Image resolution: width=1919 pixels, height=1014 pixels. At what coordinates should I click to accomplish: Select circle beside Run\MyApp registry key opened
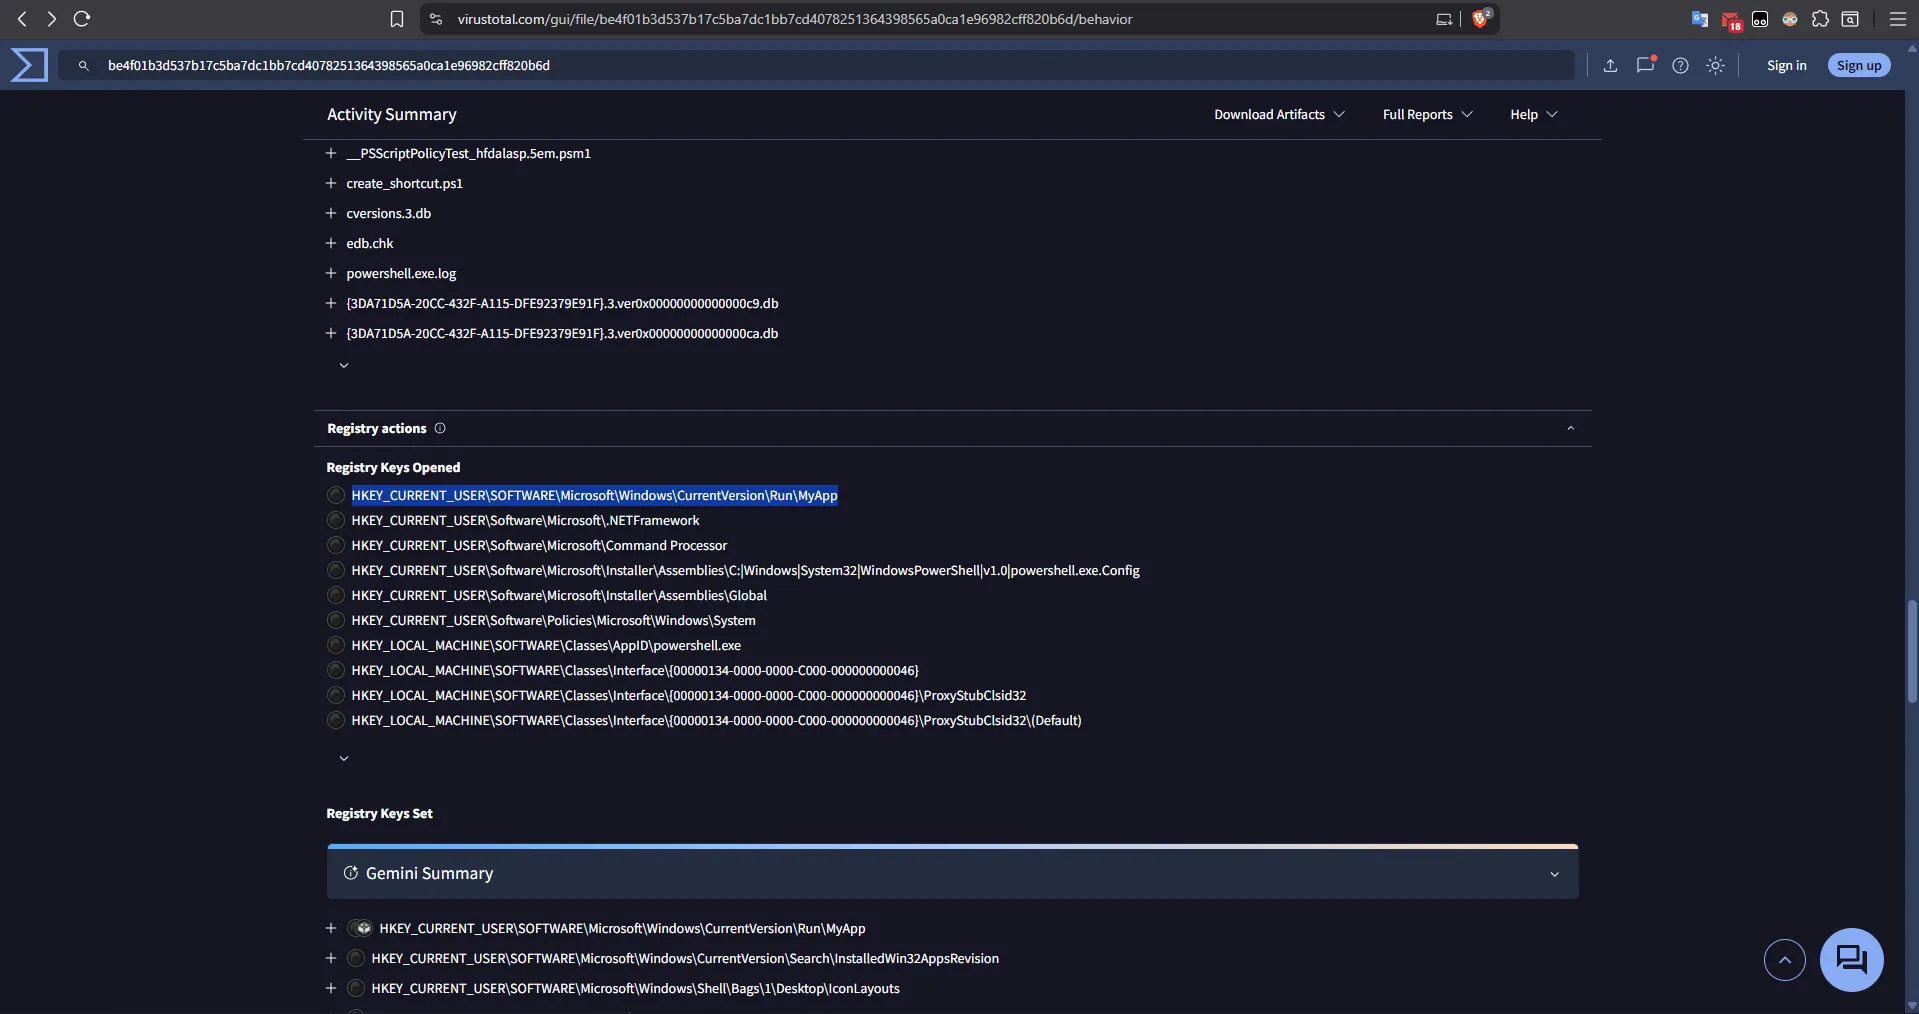(336, 496)
